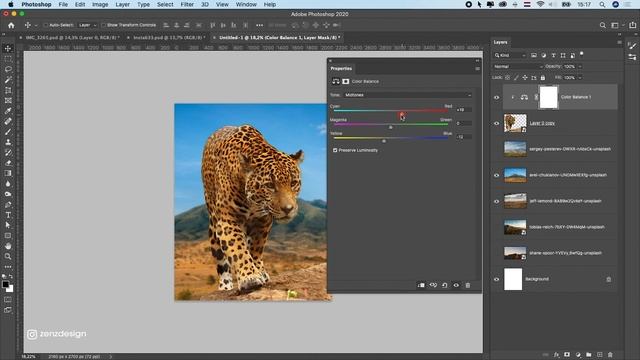Open the Image menu
Image resolution: width=640 pixels, height=360 pixels.
(100, 4)
